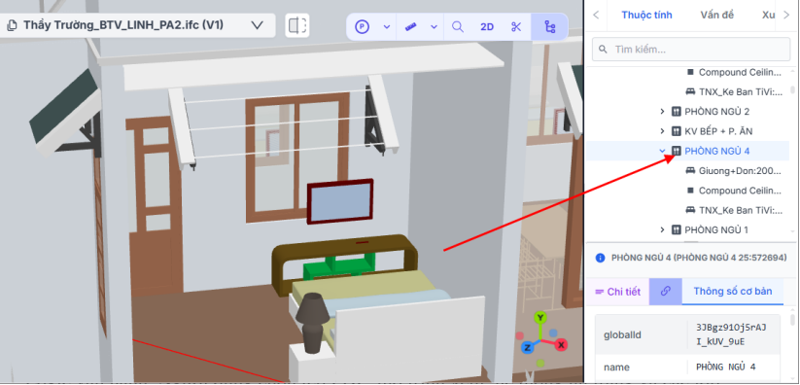
Task: Click the header PHÒNG NGỦ 4 25:572694 text
Action: coord(698,258)
